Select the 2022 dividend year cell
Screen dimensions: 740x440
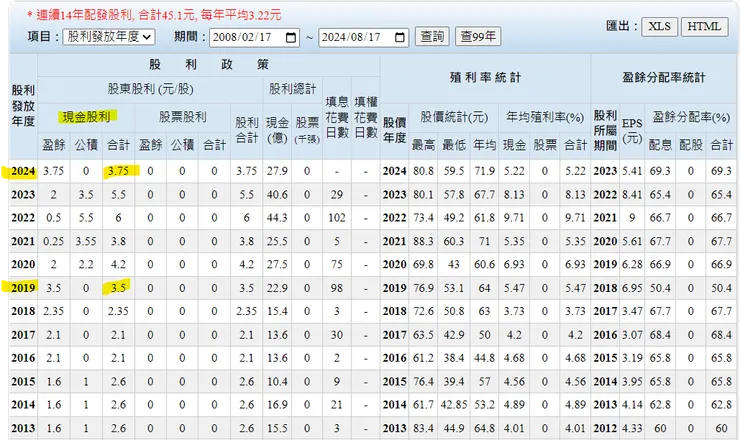(23, 218)
